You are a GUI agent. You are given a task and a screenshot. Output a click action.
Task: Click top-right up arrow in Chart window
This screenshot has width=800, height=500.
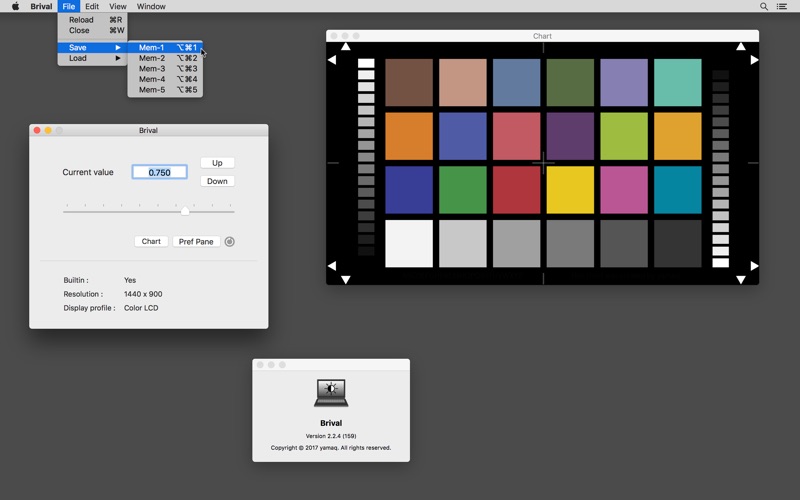[741, 47]
